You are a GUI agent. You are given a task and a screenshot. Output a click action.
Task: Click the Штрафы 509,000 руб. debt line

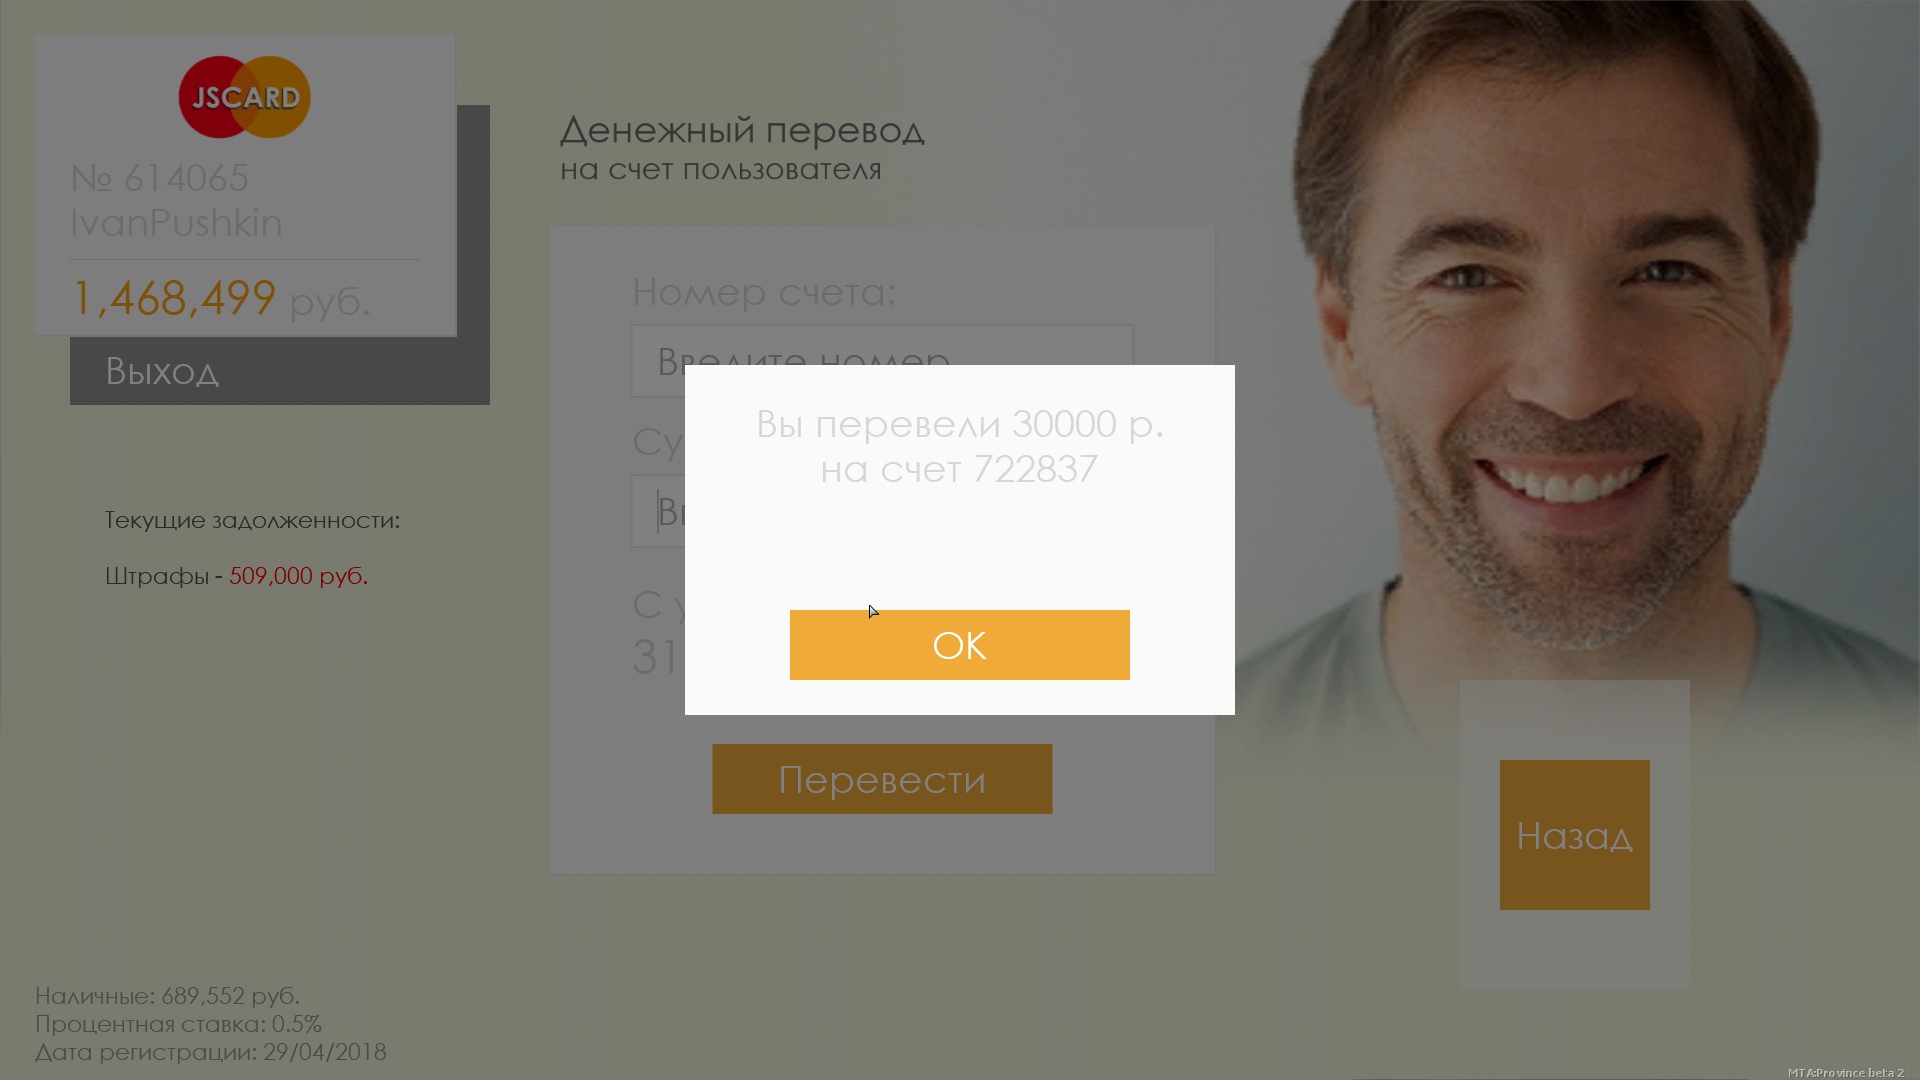point(236,576)
